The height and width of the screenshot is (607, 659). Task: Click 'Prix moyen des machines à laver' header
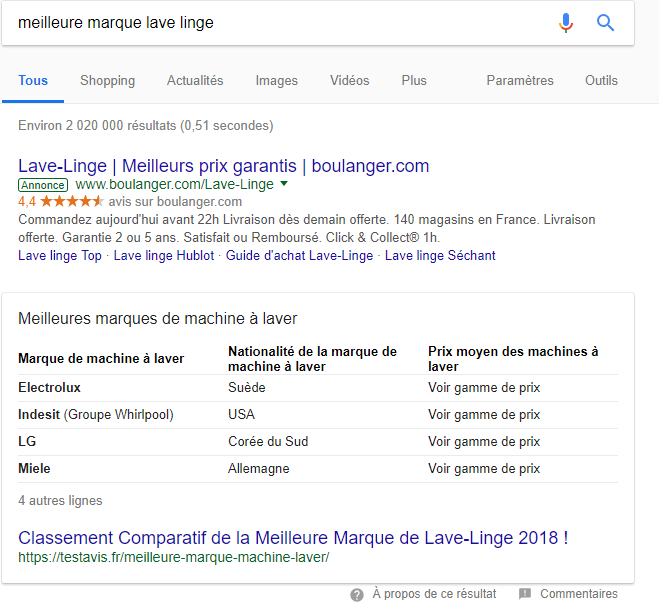513,359
